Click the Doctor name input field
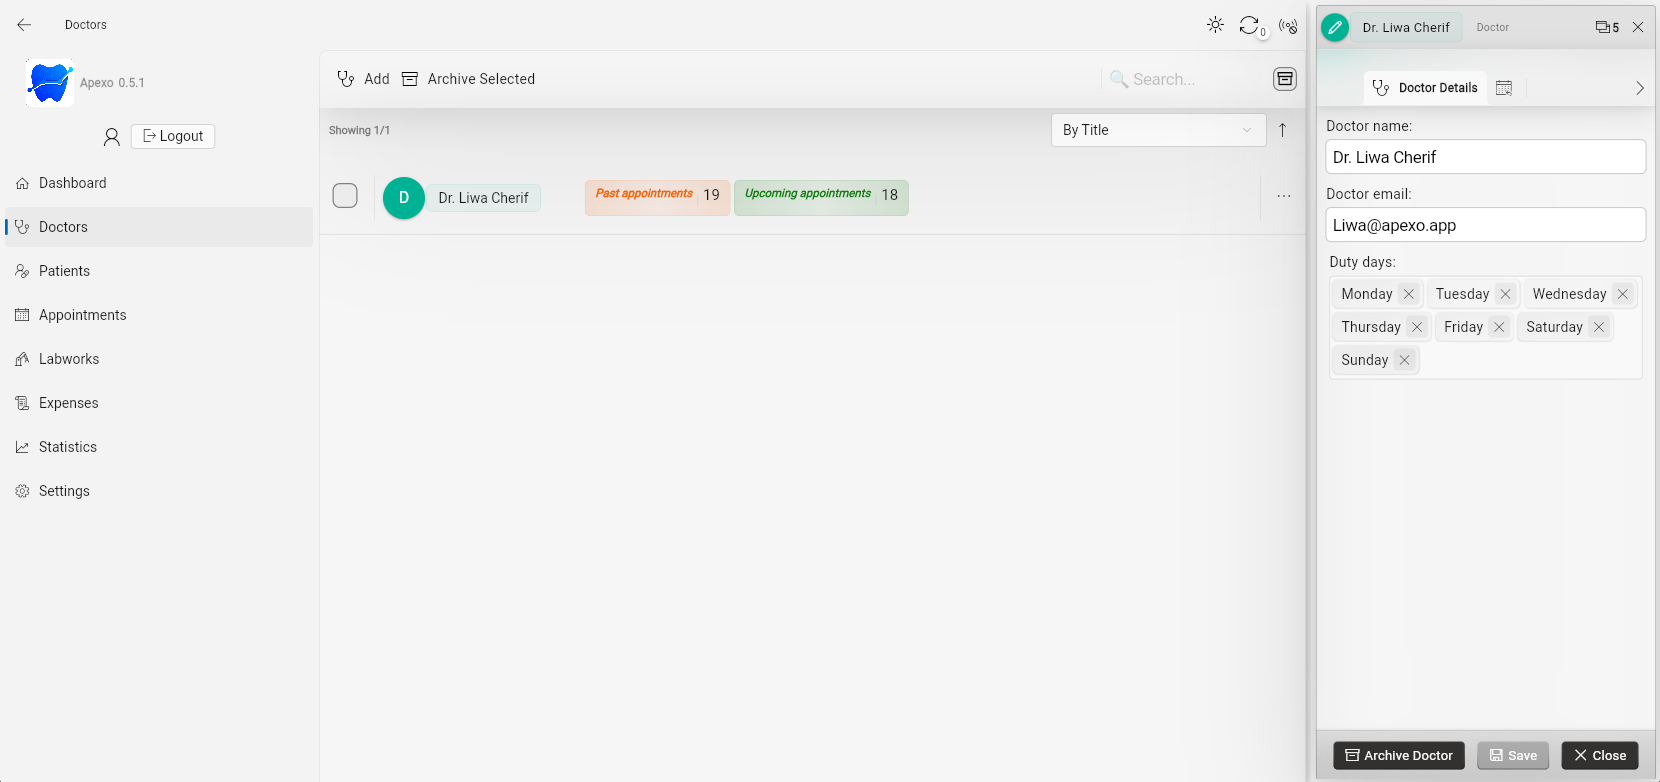The height and width of the screenshot is (782, 1660). pyautogui.click(x=1485, y=157)
